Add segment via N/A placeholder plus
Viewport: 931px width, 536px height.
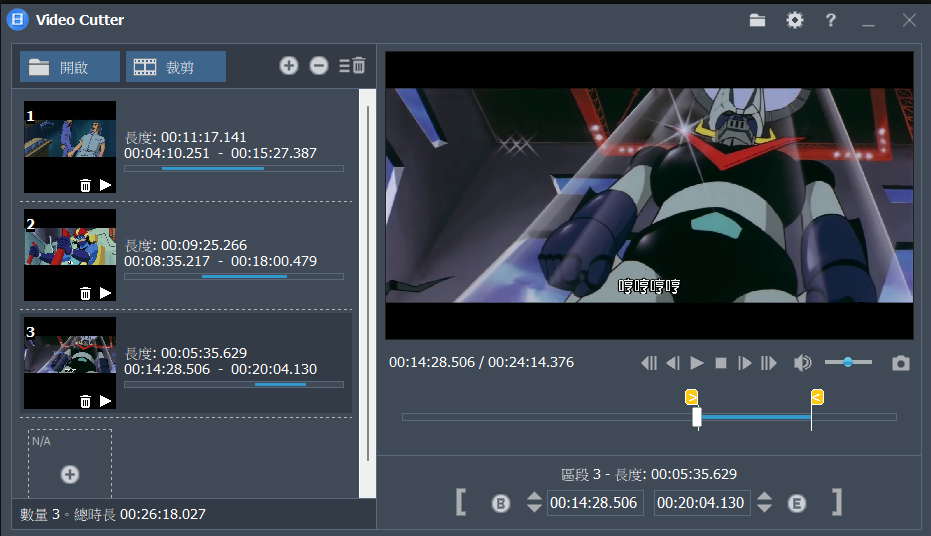[x=70, y=474]
